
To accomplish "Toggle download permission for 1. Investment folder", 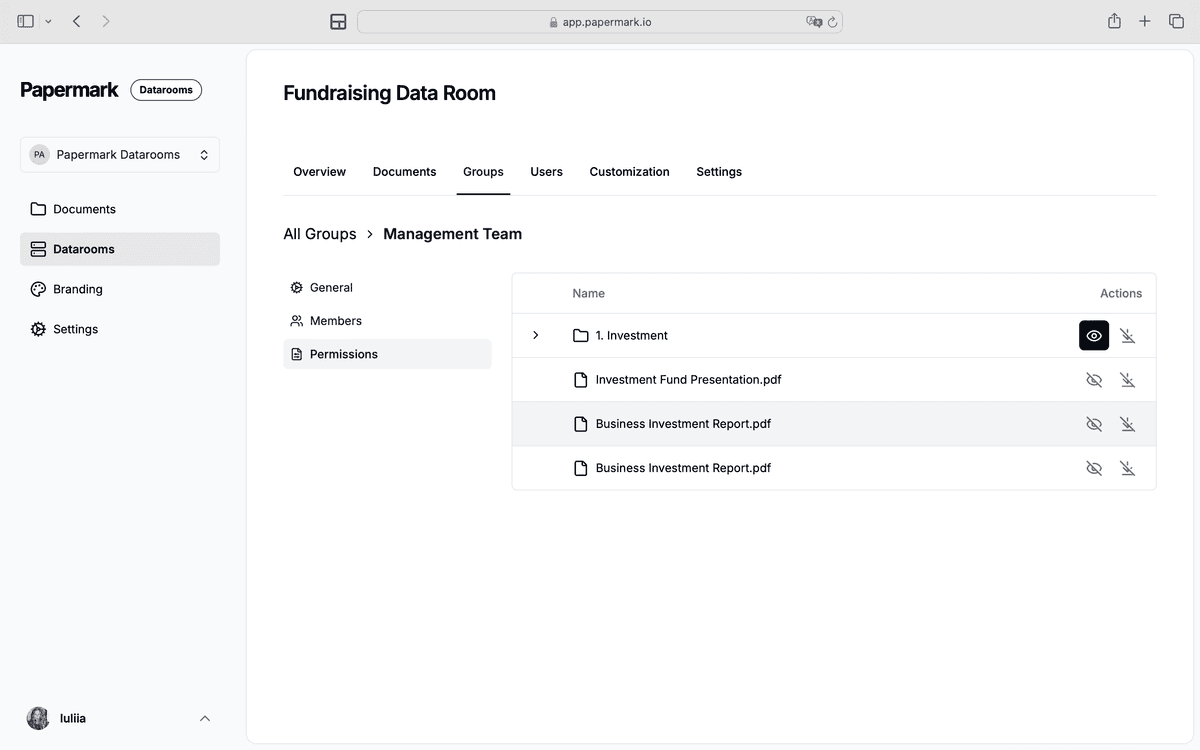I will pyautogui.click(x=1127, y=336).
